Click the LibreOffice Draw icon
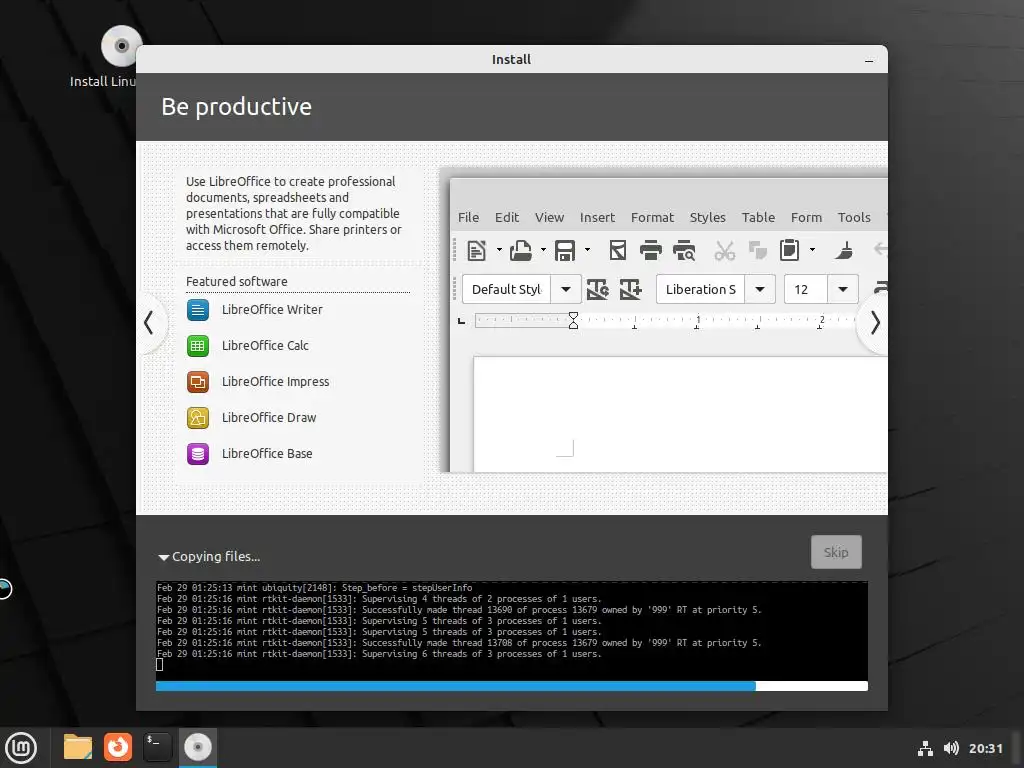The height and width of the screenshot is (768, 1024). (x=198, y=417)
